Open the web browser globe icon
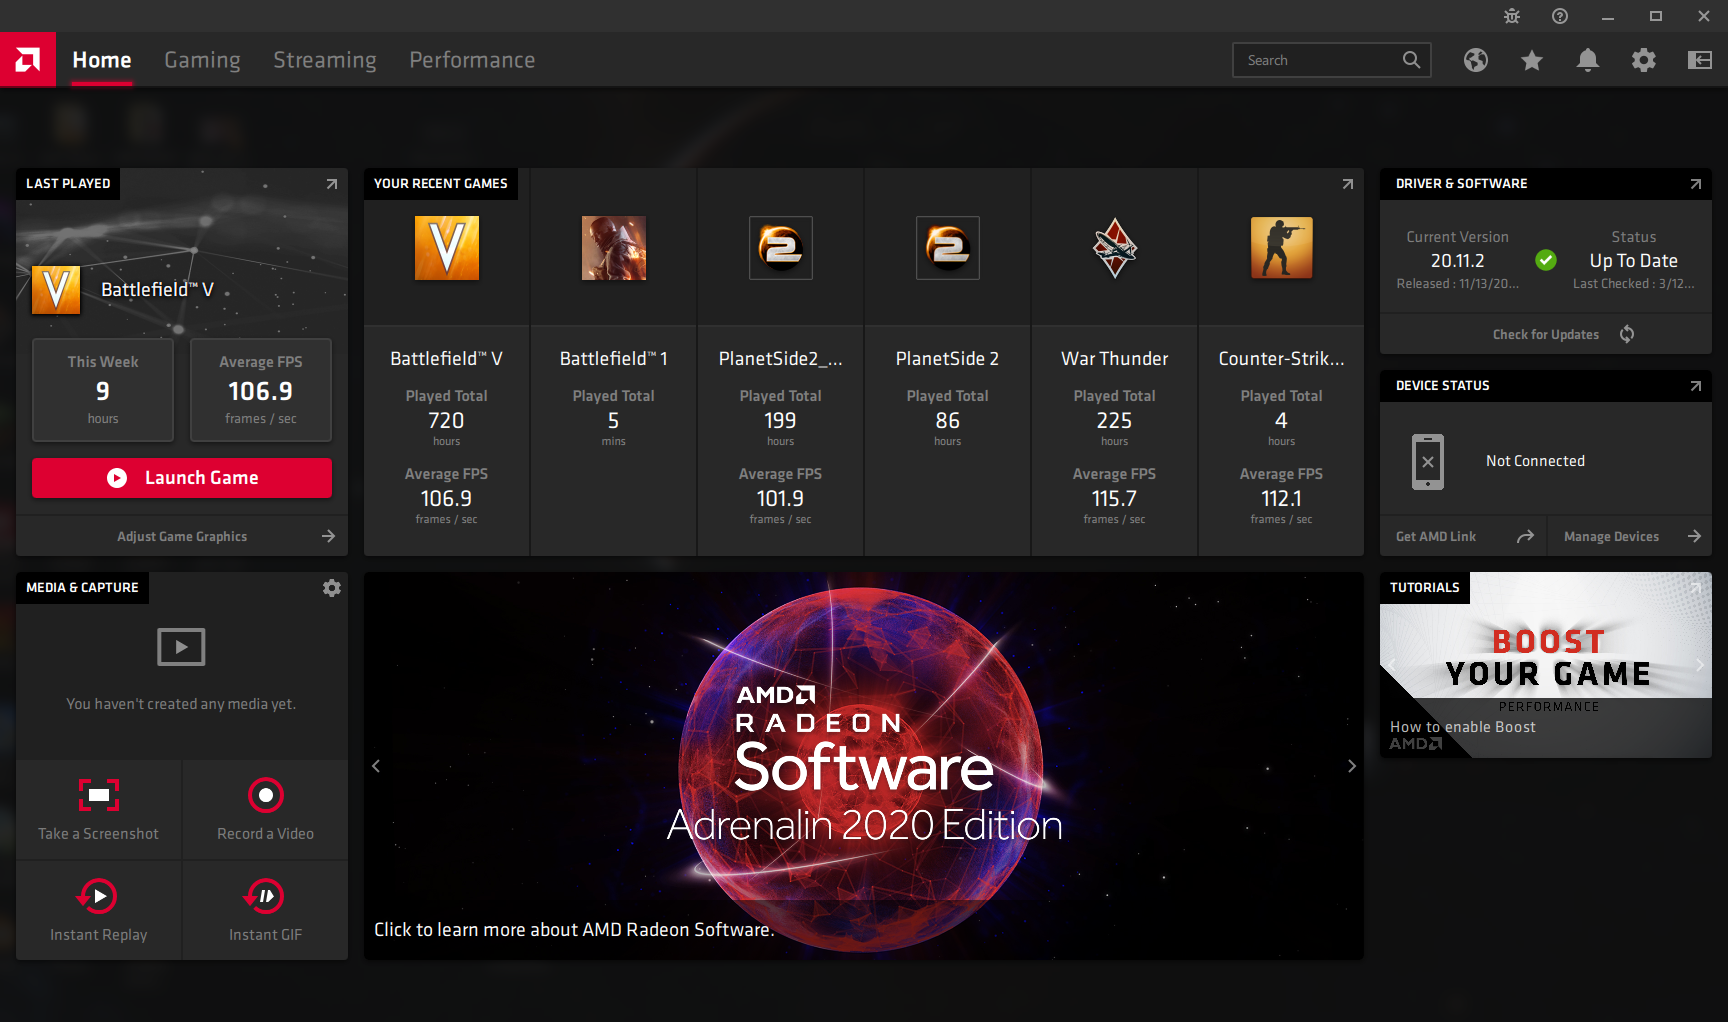The height and width of the screenshot is (1022, 1728). [1475, 60]
